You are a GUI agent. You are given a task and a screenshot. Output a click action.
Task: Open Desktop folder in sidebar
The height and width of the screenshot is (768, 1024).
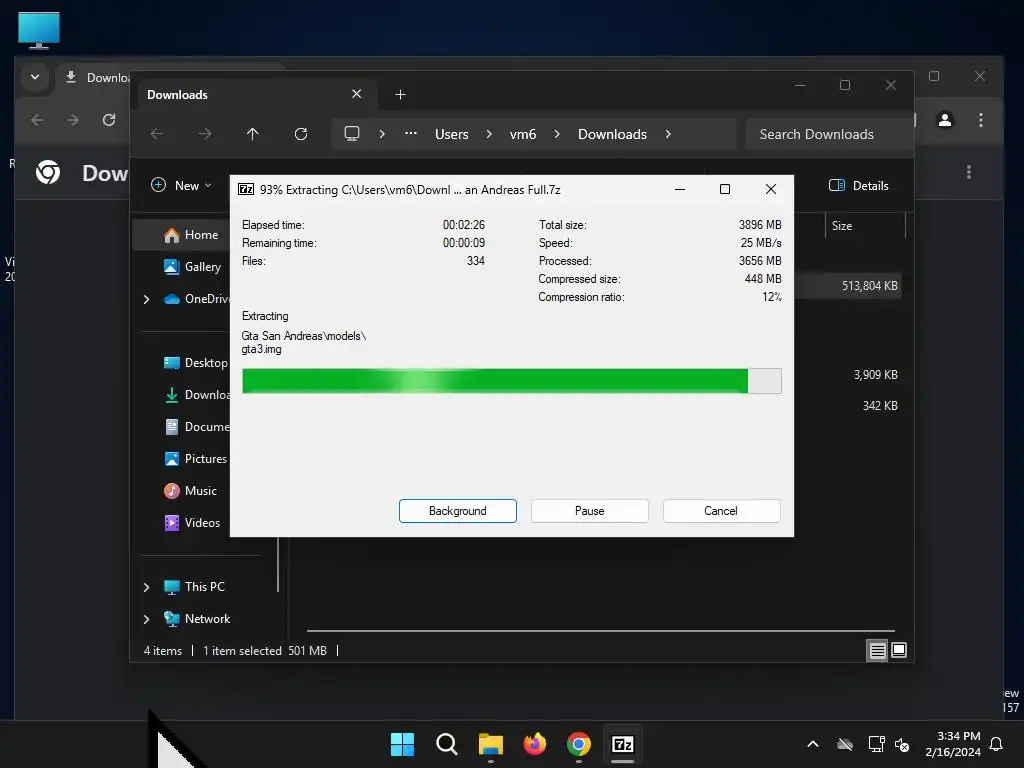195,362
